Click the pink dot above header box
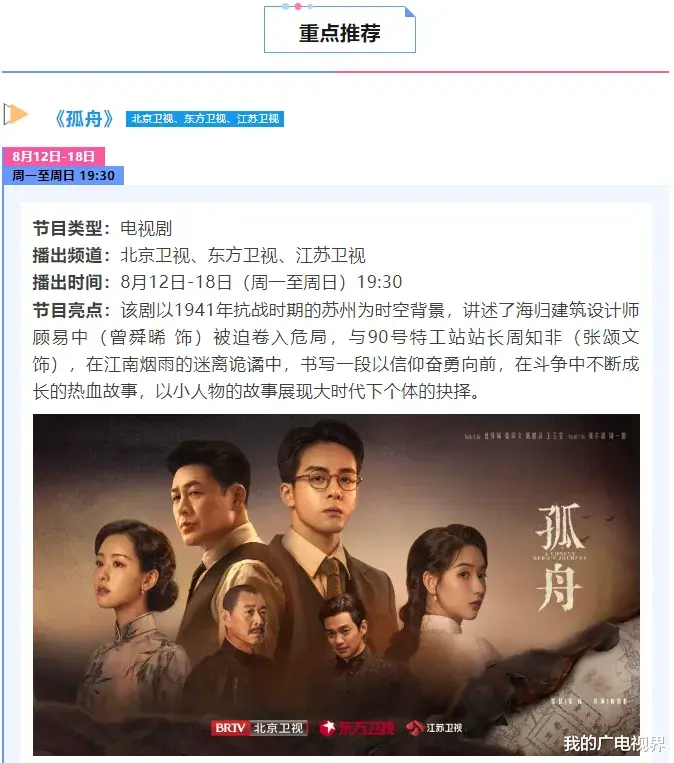 [298, 6]
